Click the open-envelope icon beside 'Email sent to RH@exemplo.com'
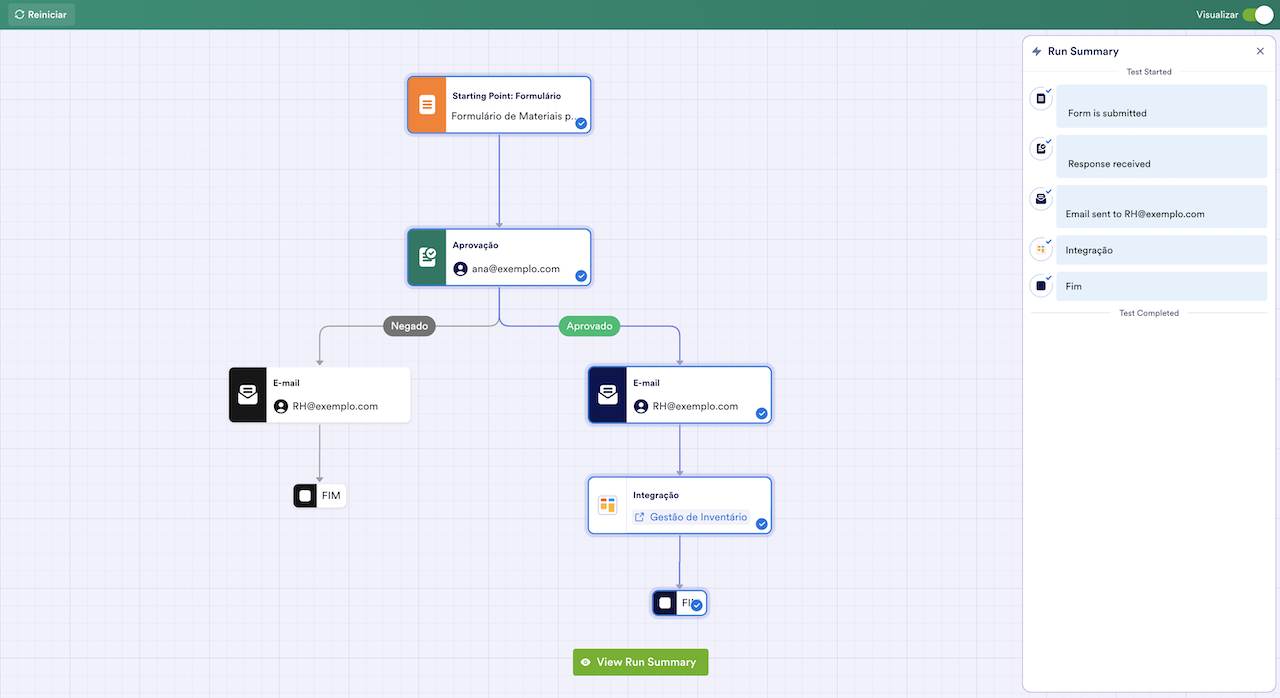The height and width of the screenshot is (698, 1280). point(1040,199)
